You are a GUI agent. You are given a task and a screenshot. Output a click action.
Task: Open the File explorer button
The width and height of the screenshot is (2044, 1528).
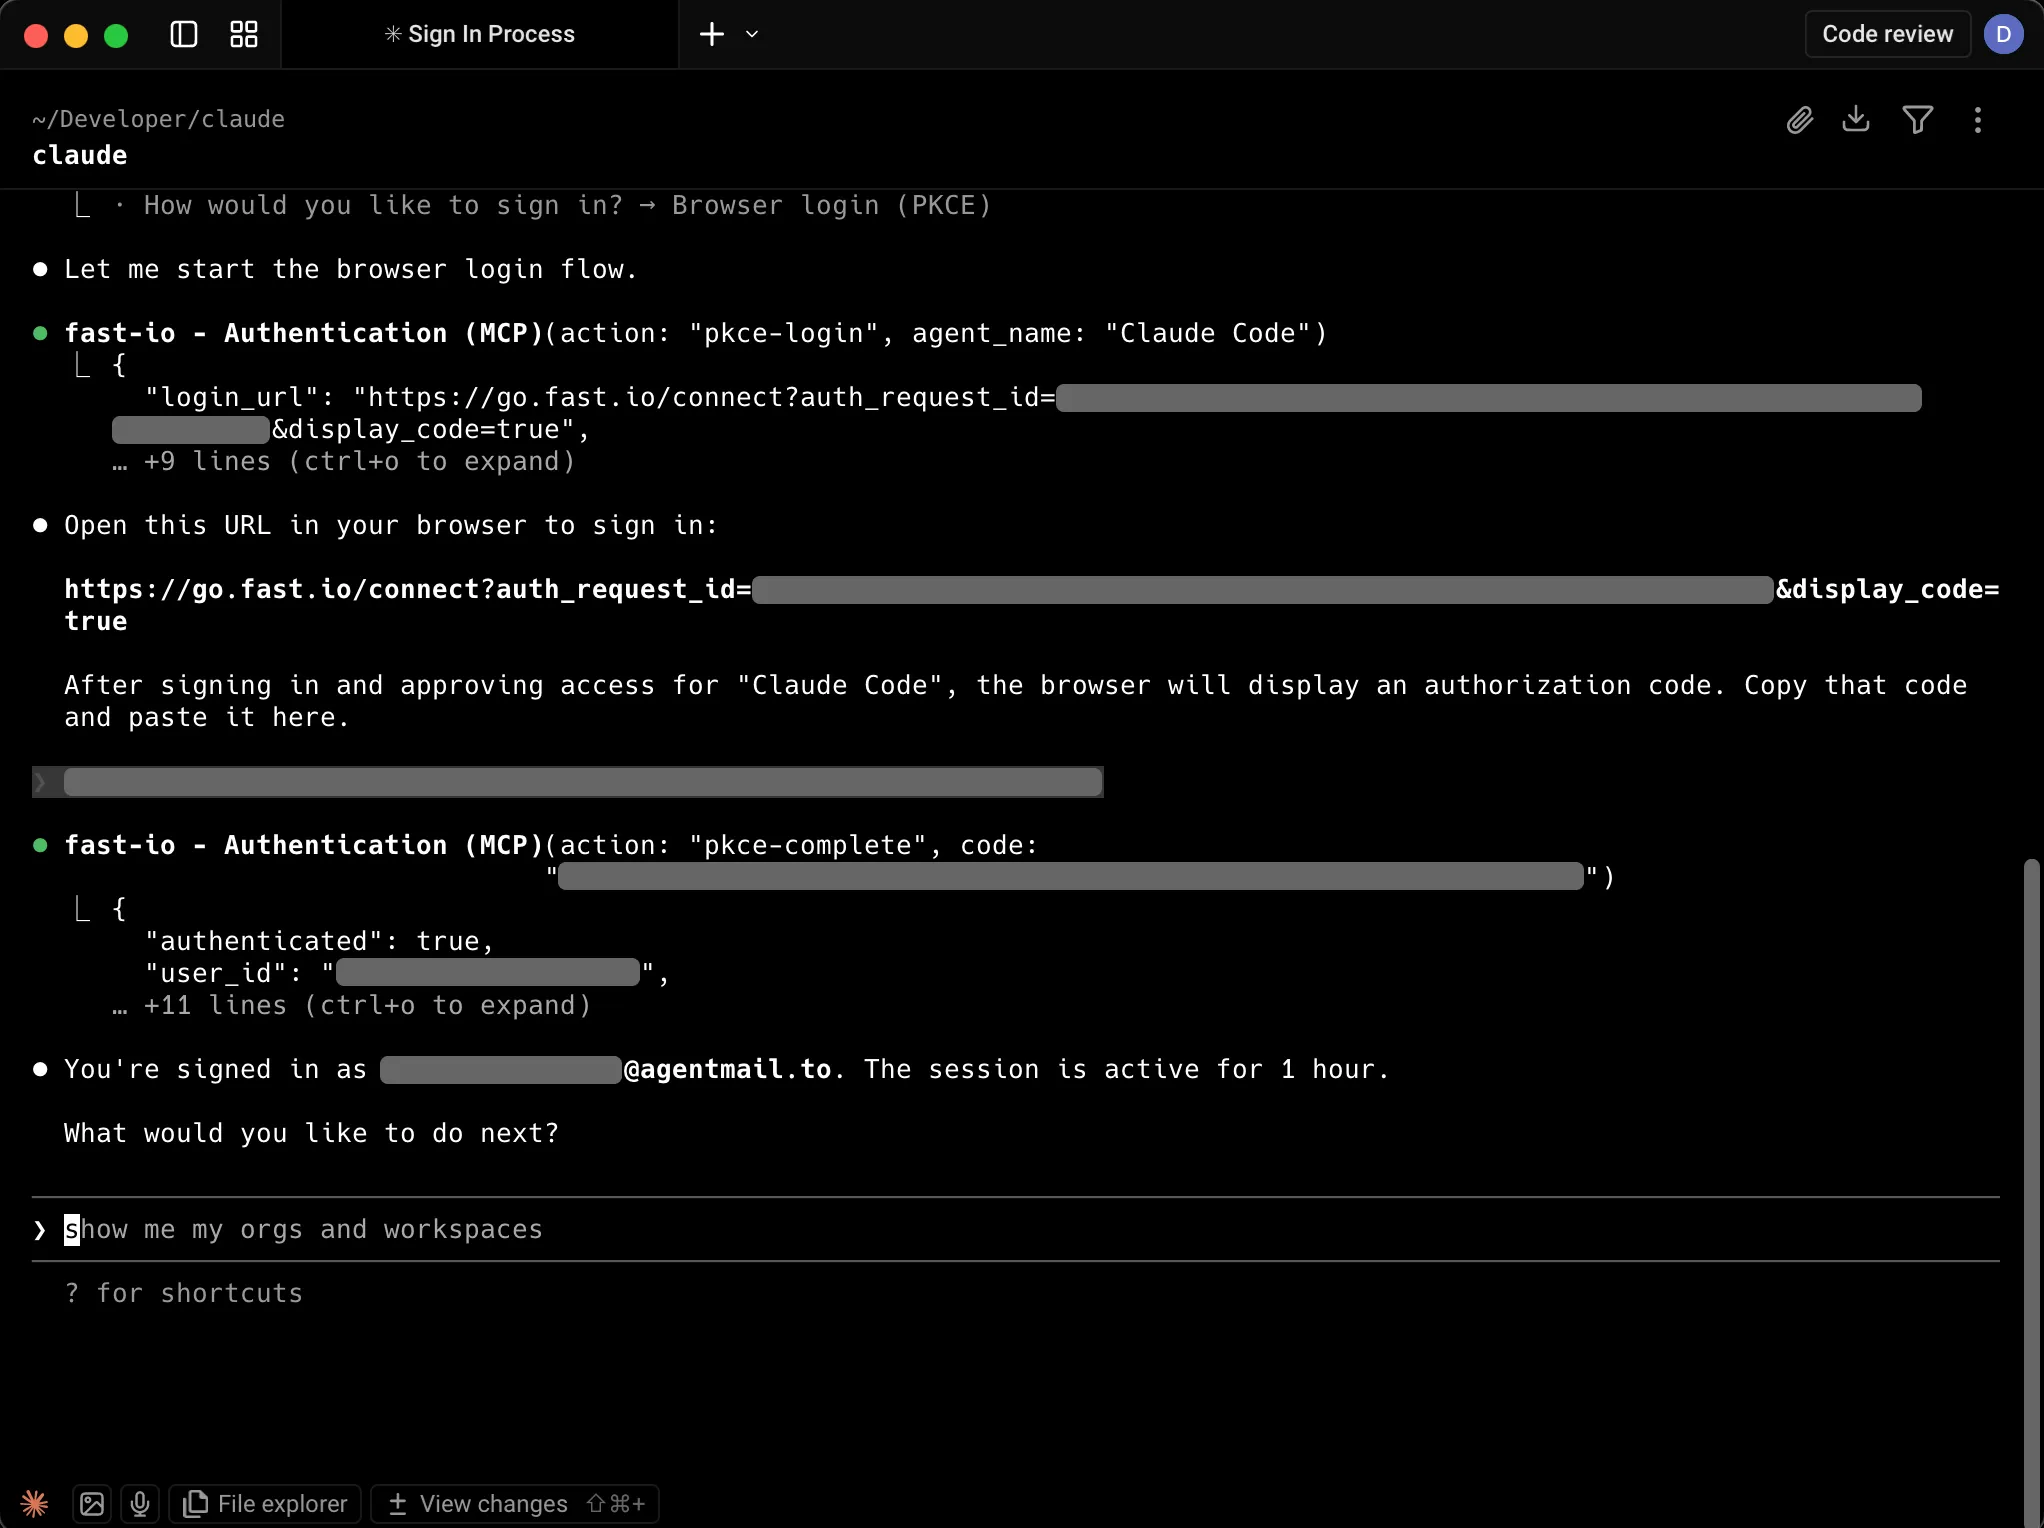tap(266, 1503)
